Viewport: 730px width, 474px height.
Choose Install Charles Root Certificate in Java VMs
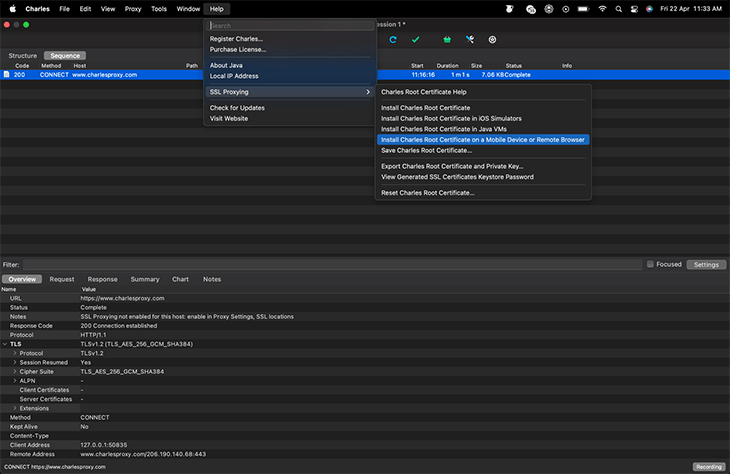click(x=443, y=129)
